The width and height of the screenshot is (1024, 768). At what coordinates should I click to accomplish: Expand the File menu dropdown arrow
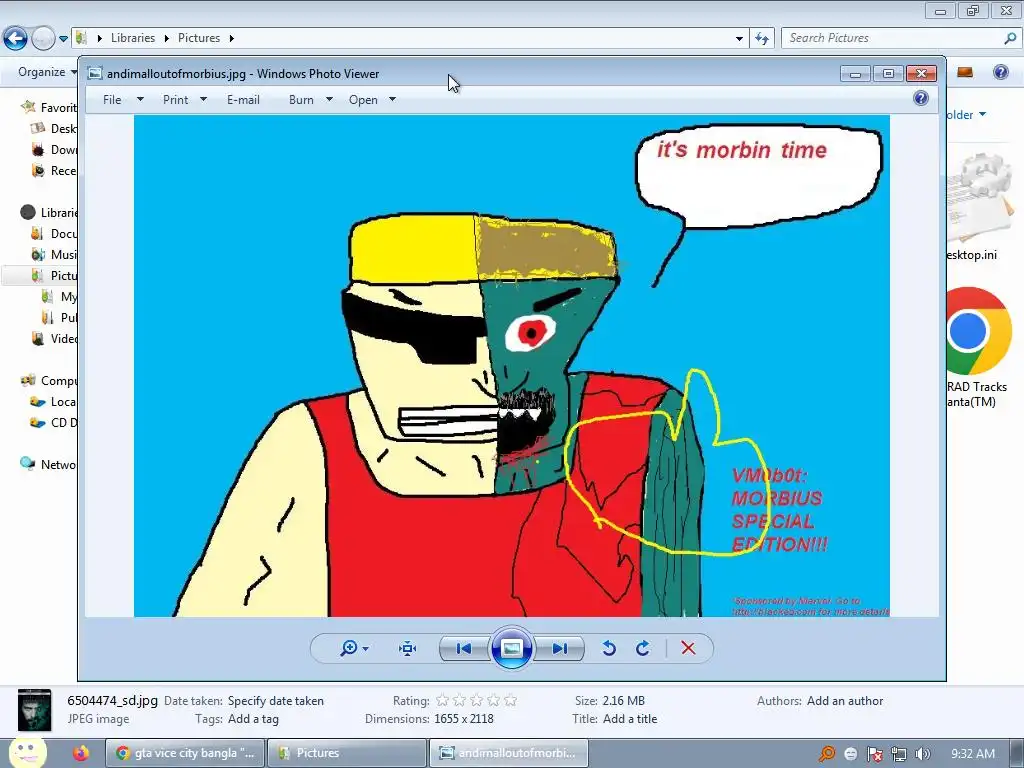pos(140,100)
